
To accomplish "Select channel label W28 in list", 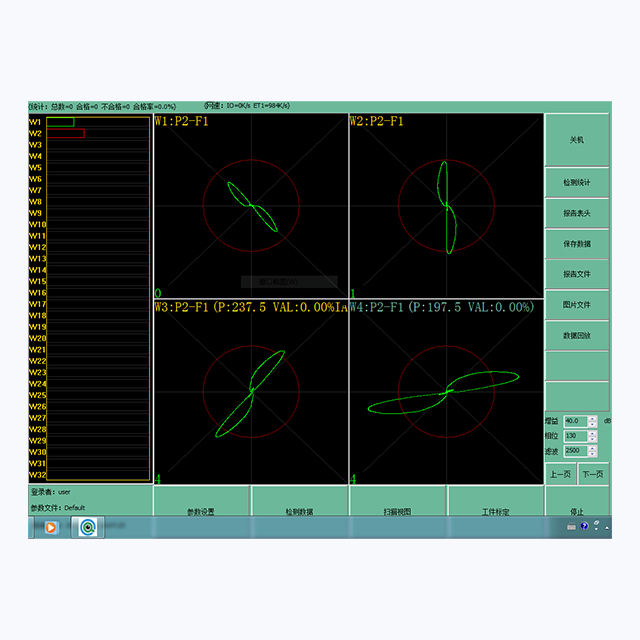I will coord(38,429).
